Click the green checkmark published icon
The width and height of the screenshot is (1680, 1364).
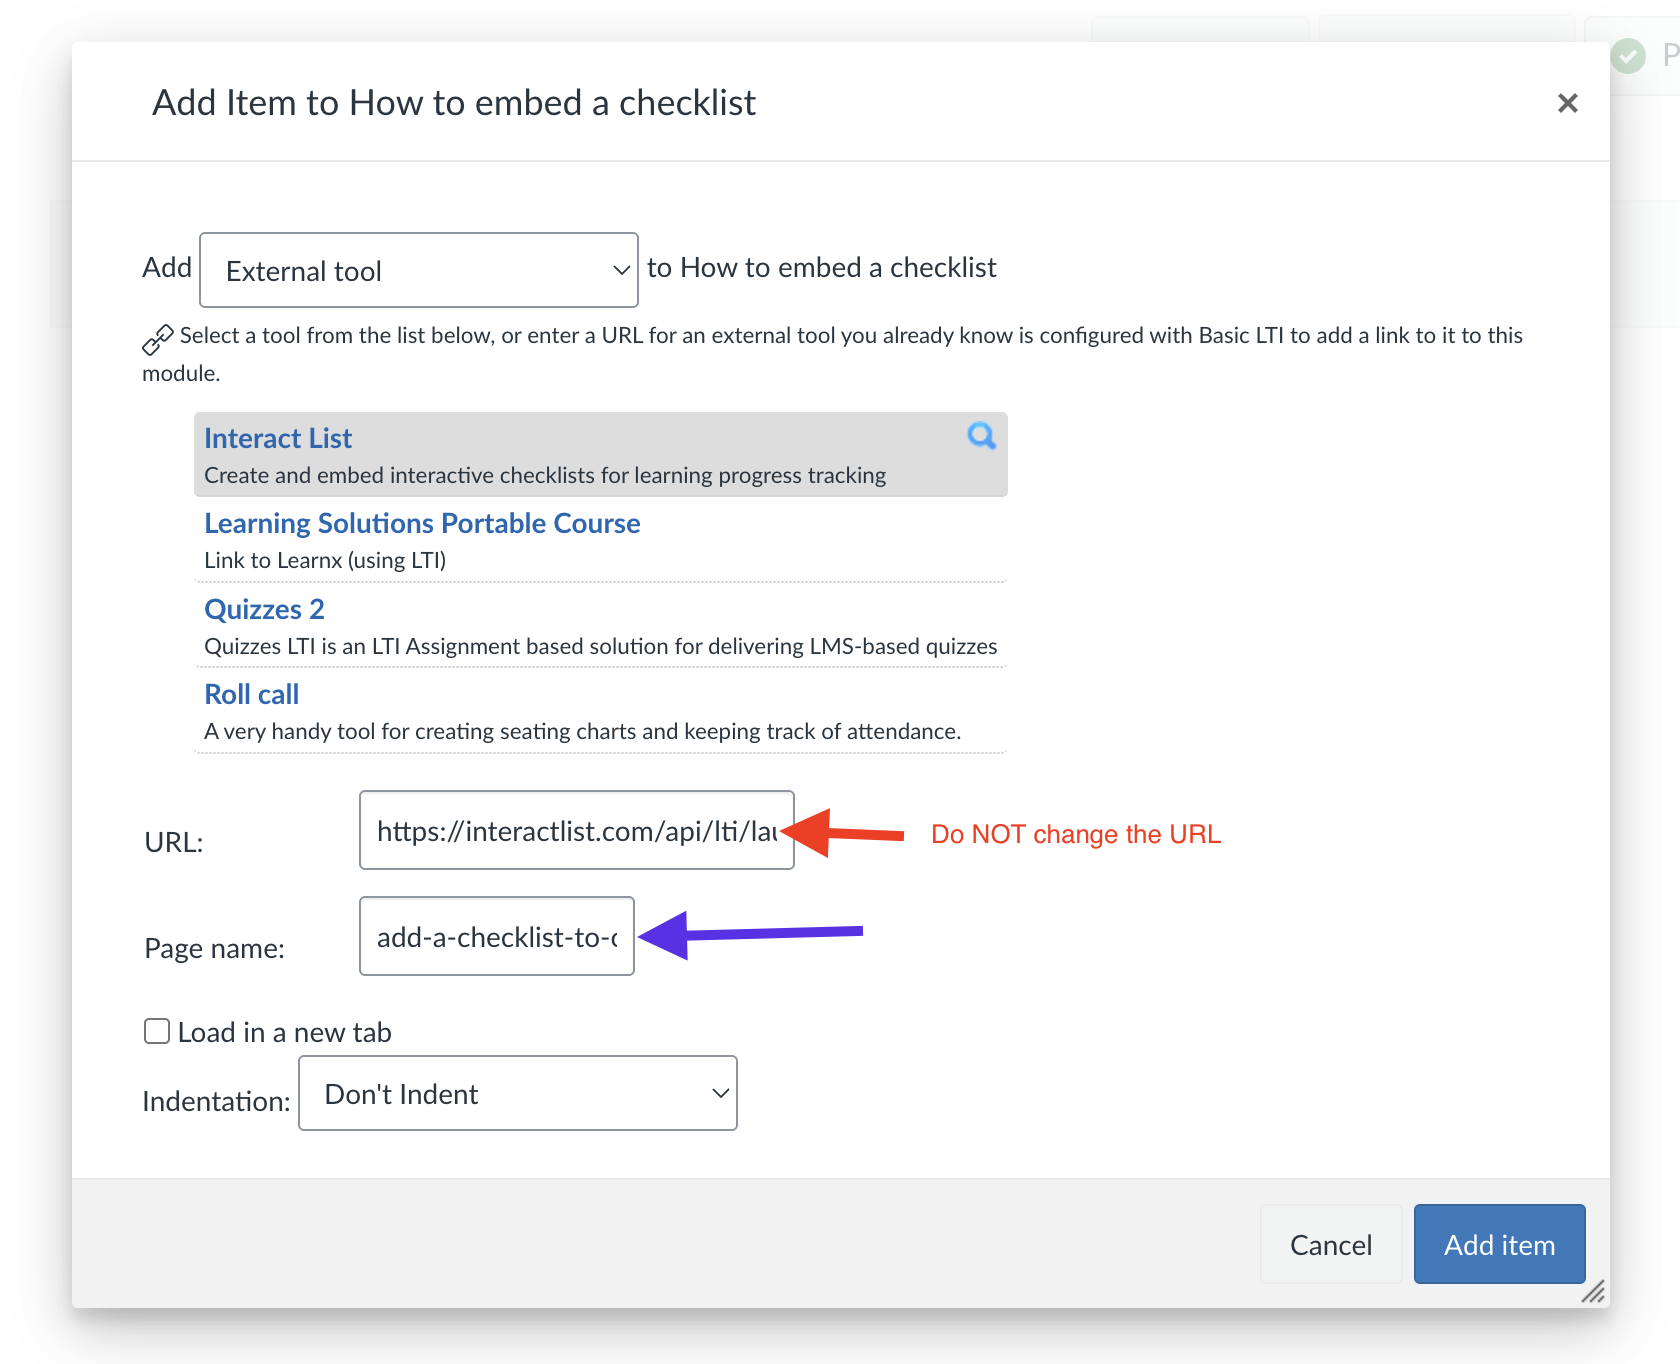(x=1628, y=55)
